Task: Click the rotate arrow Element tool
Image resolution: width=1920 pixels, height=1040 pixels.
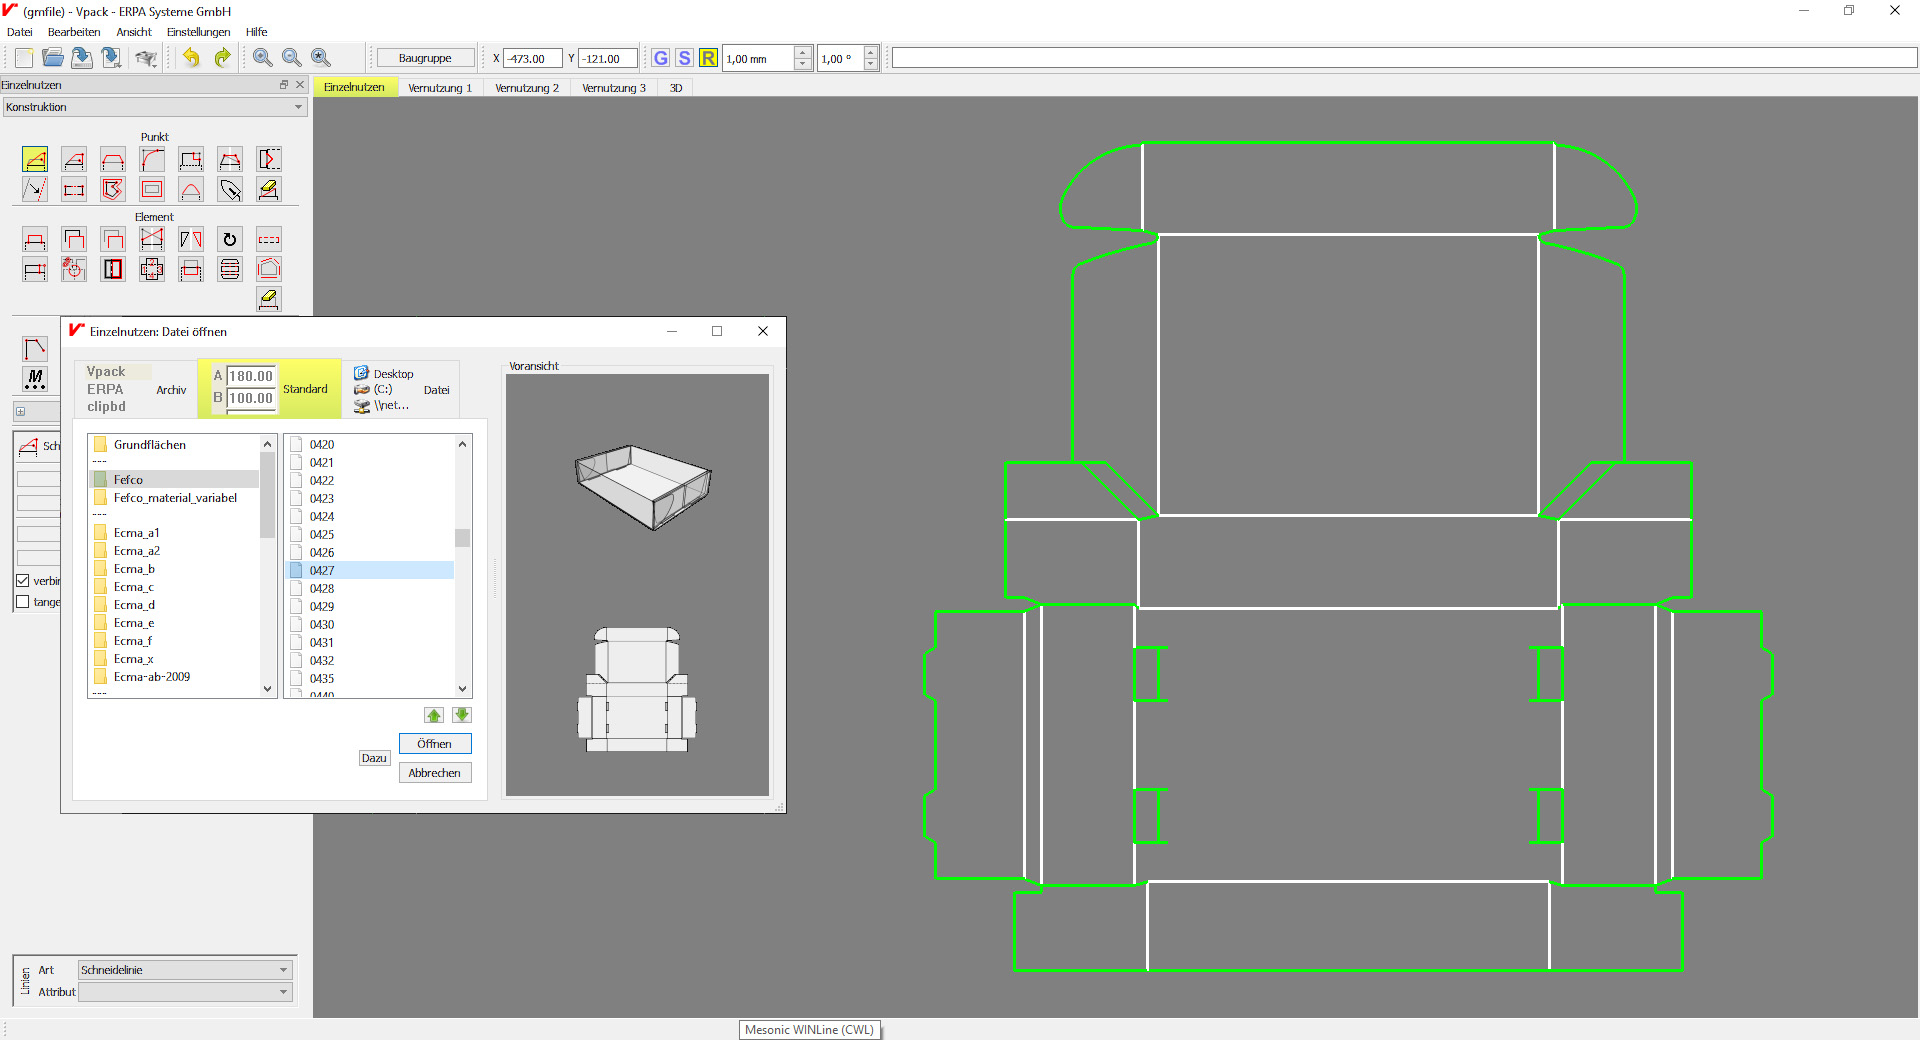Action: pyautogui.click(x=230, y=239)
